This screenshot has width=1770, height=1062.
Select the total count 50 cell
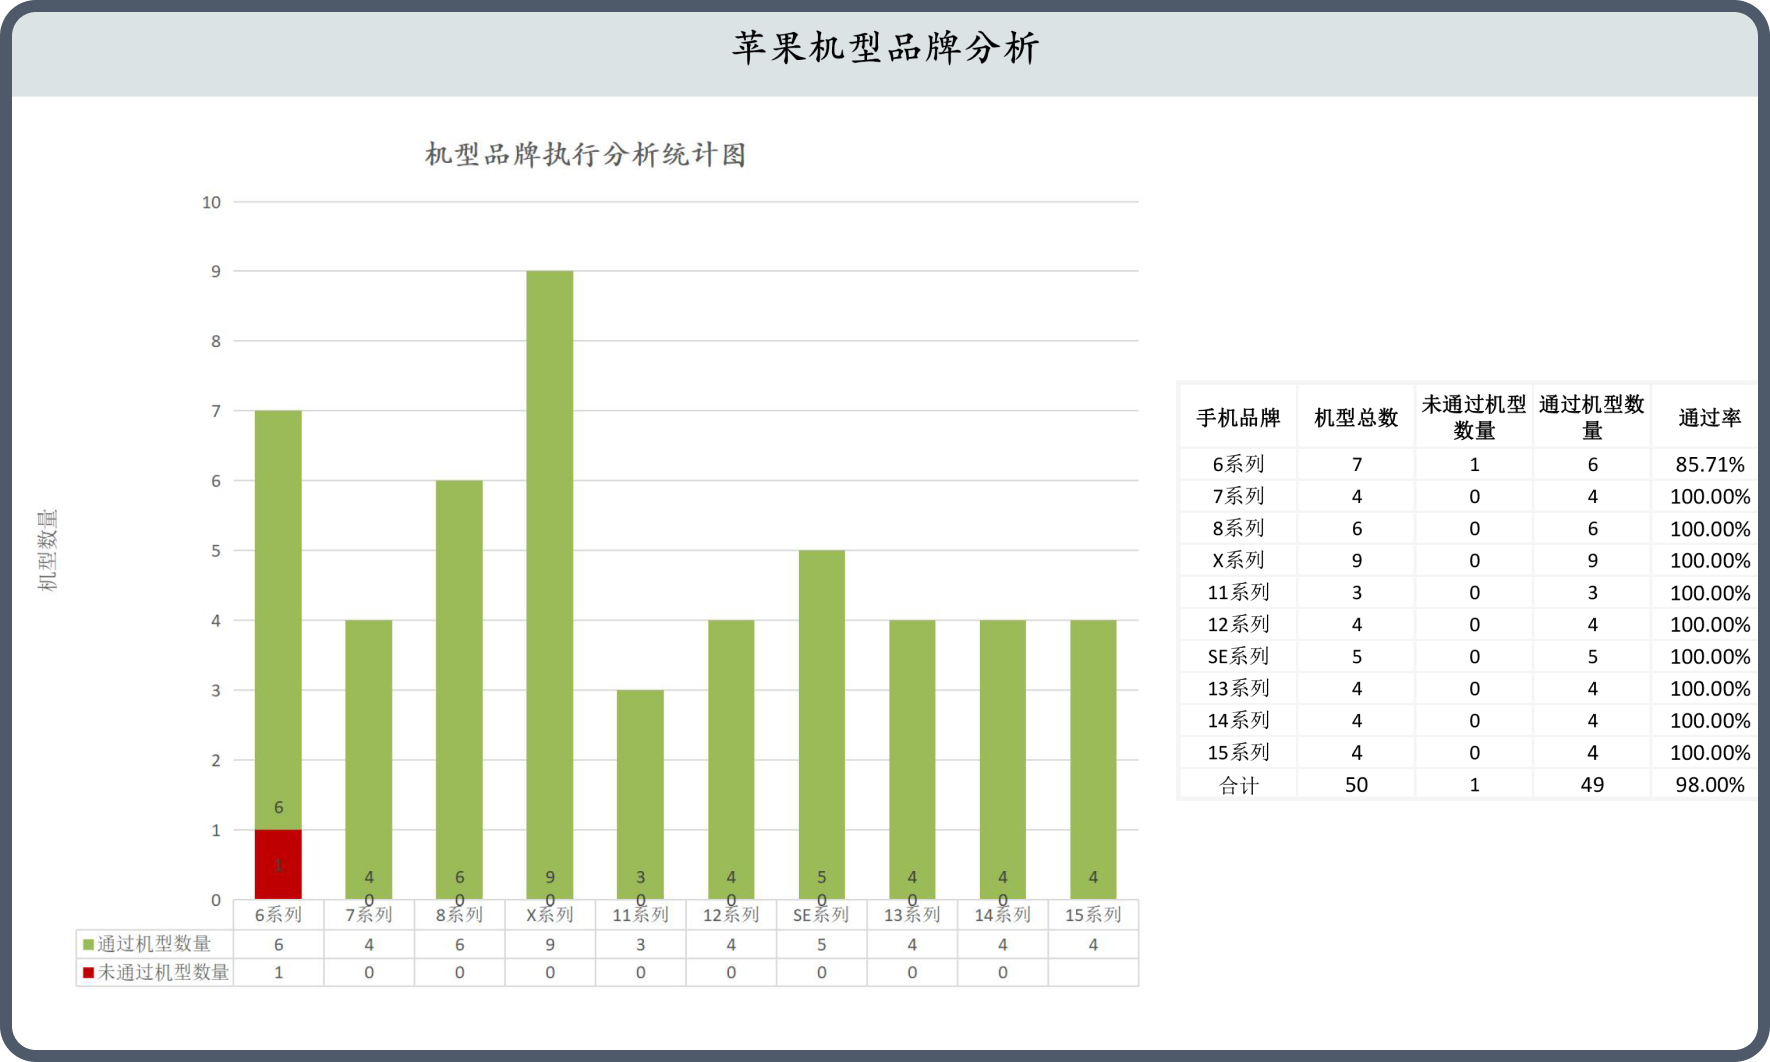tap(1356, 785)
